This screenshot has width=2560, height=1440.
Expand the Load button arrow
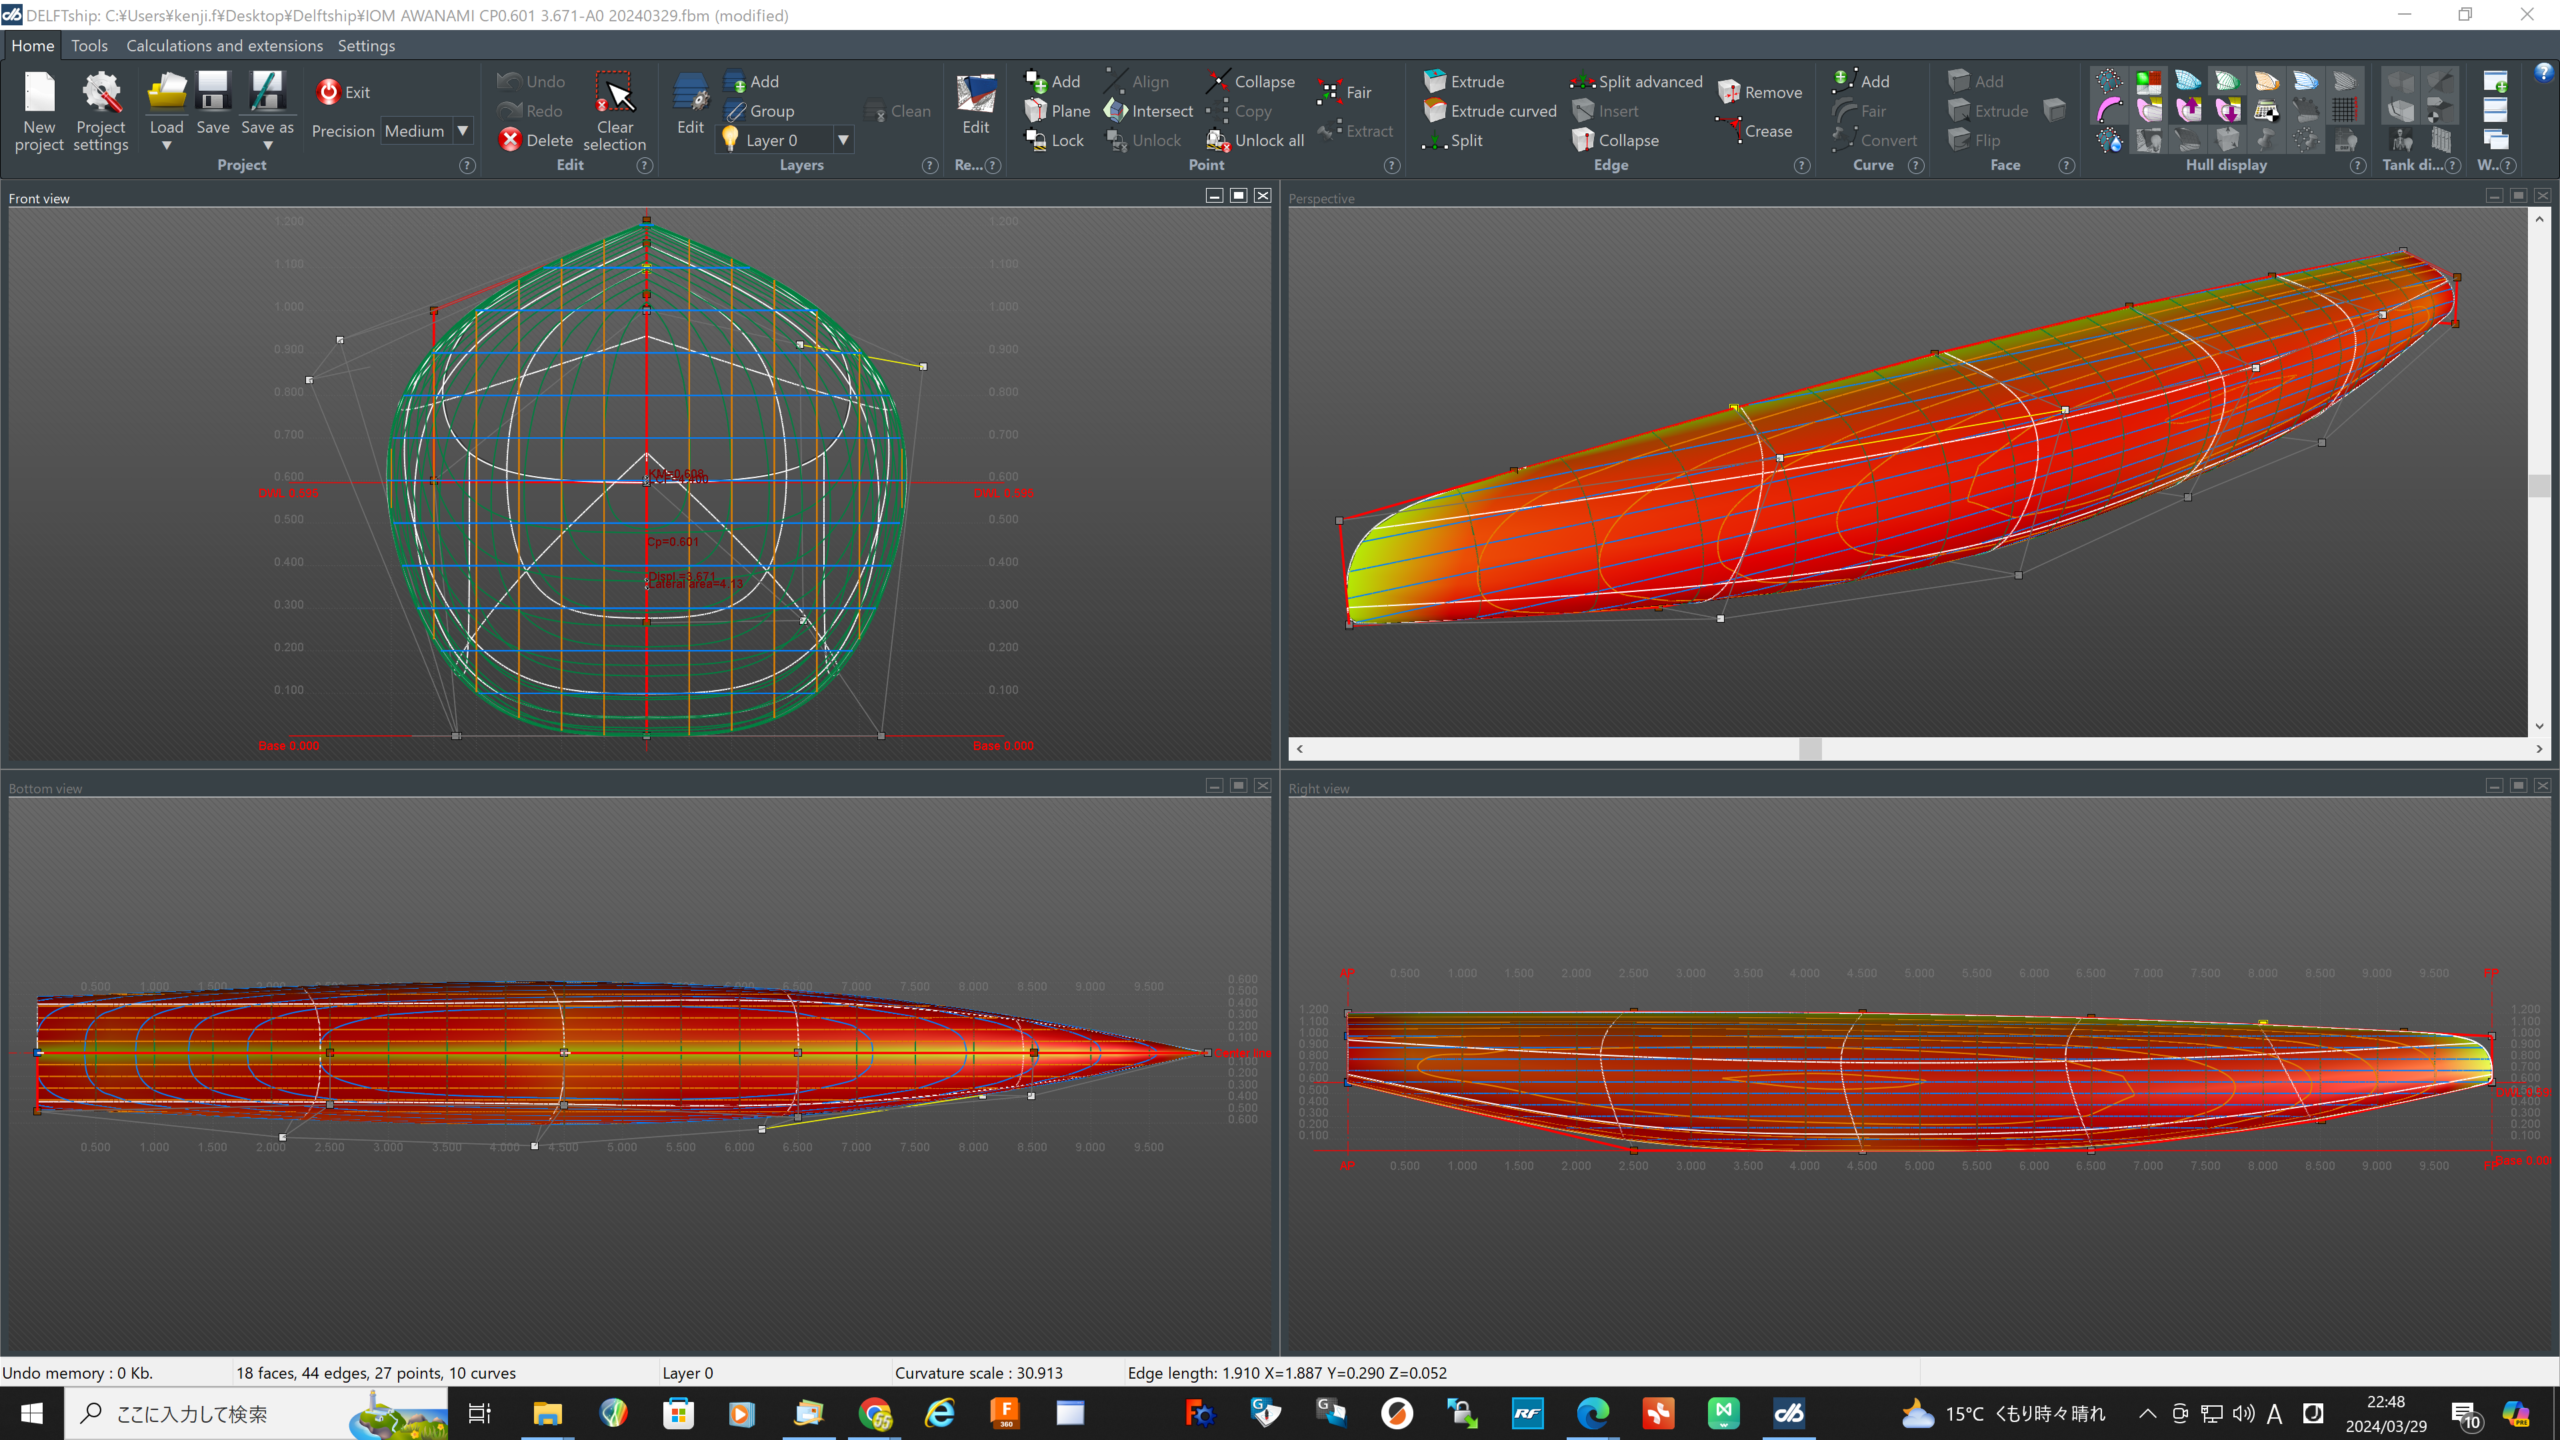pos(167,146)
